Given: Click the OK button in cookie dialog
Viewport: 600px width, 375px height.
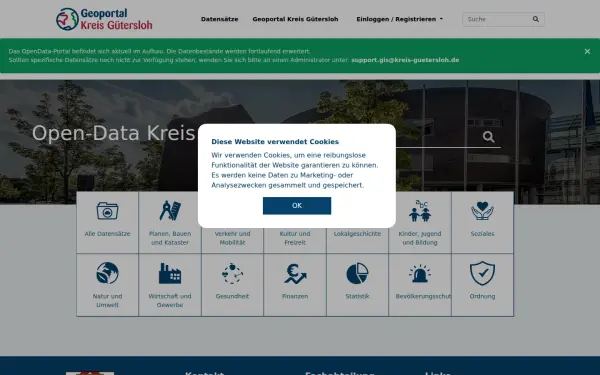Looking at the screenshot, I should click(x=297, y=206).
